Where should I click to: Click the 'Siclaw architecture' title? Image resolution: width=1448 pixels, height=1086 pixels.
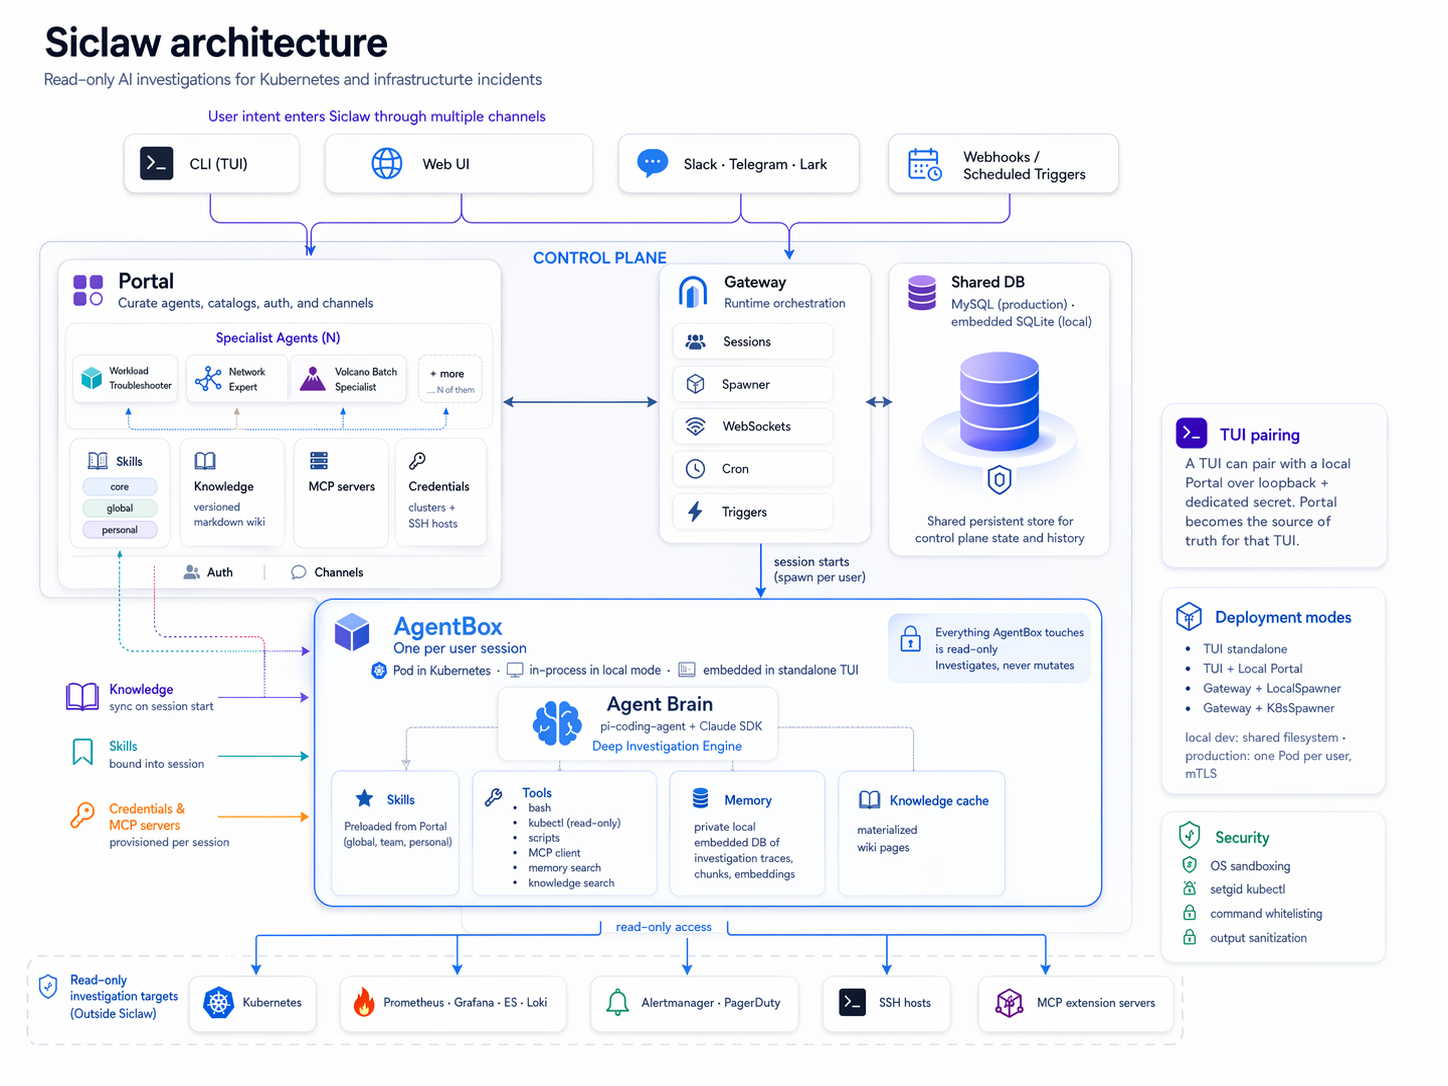coord(216,42)
